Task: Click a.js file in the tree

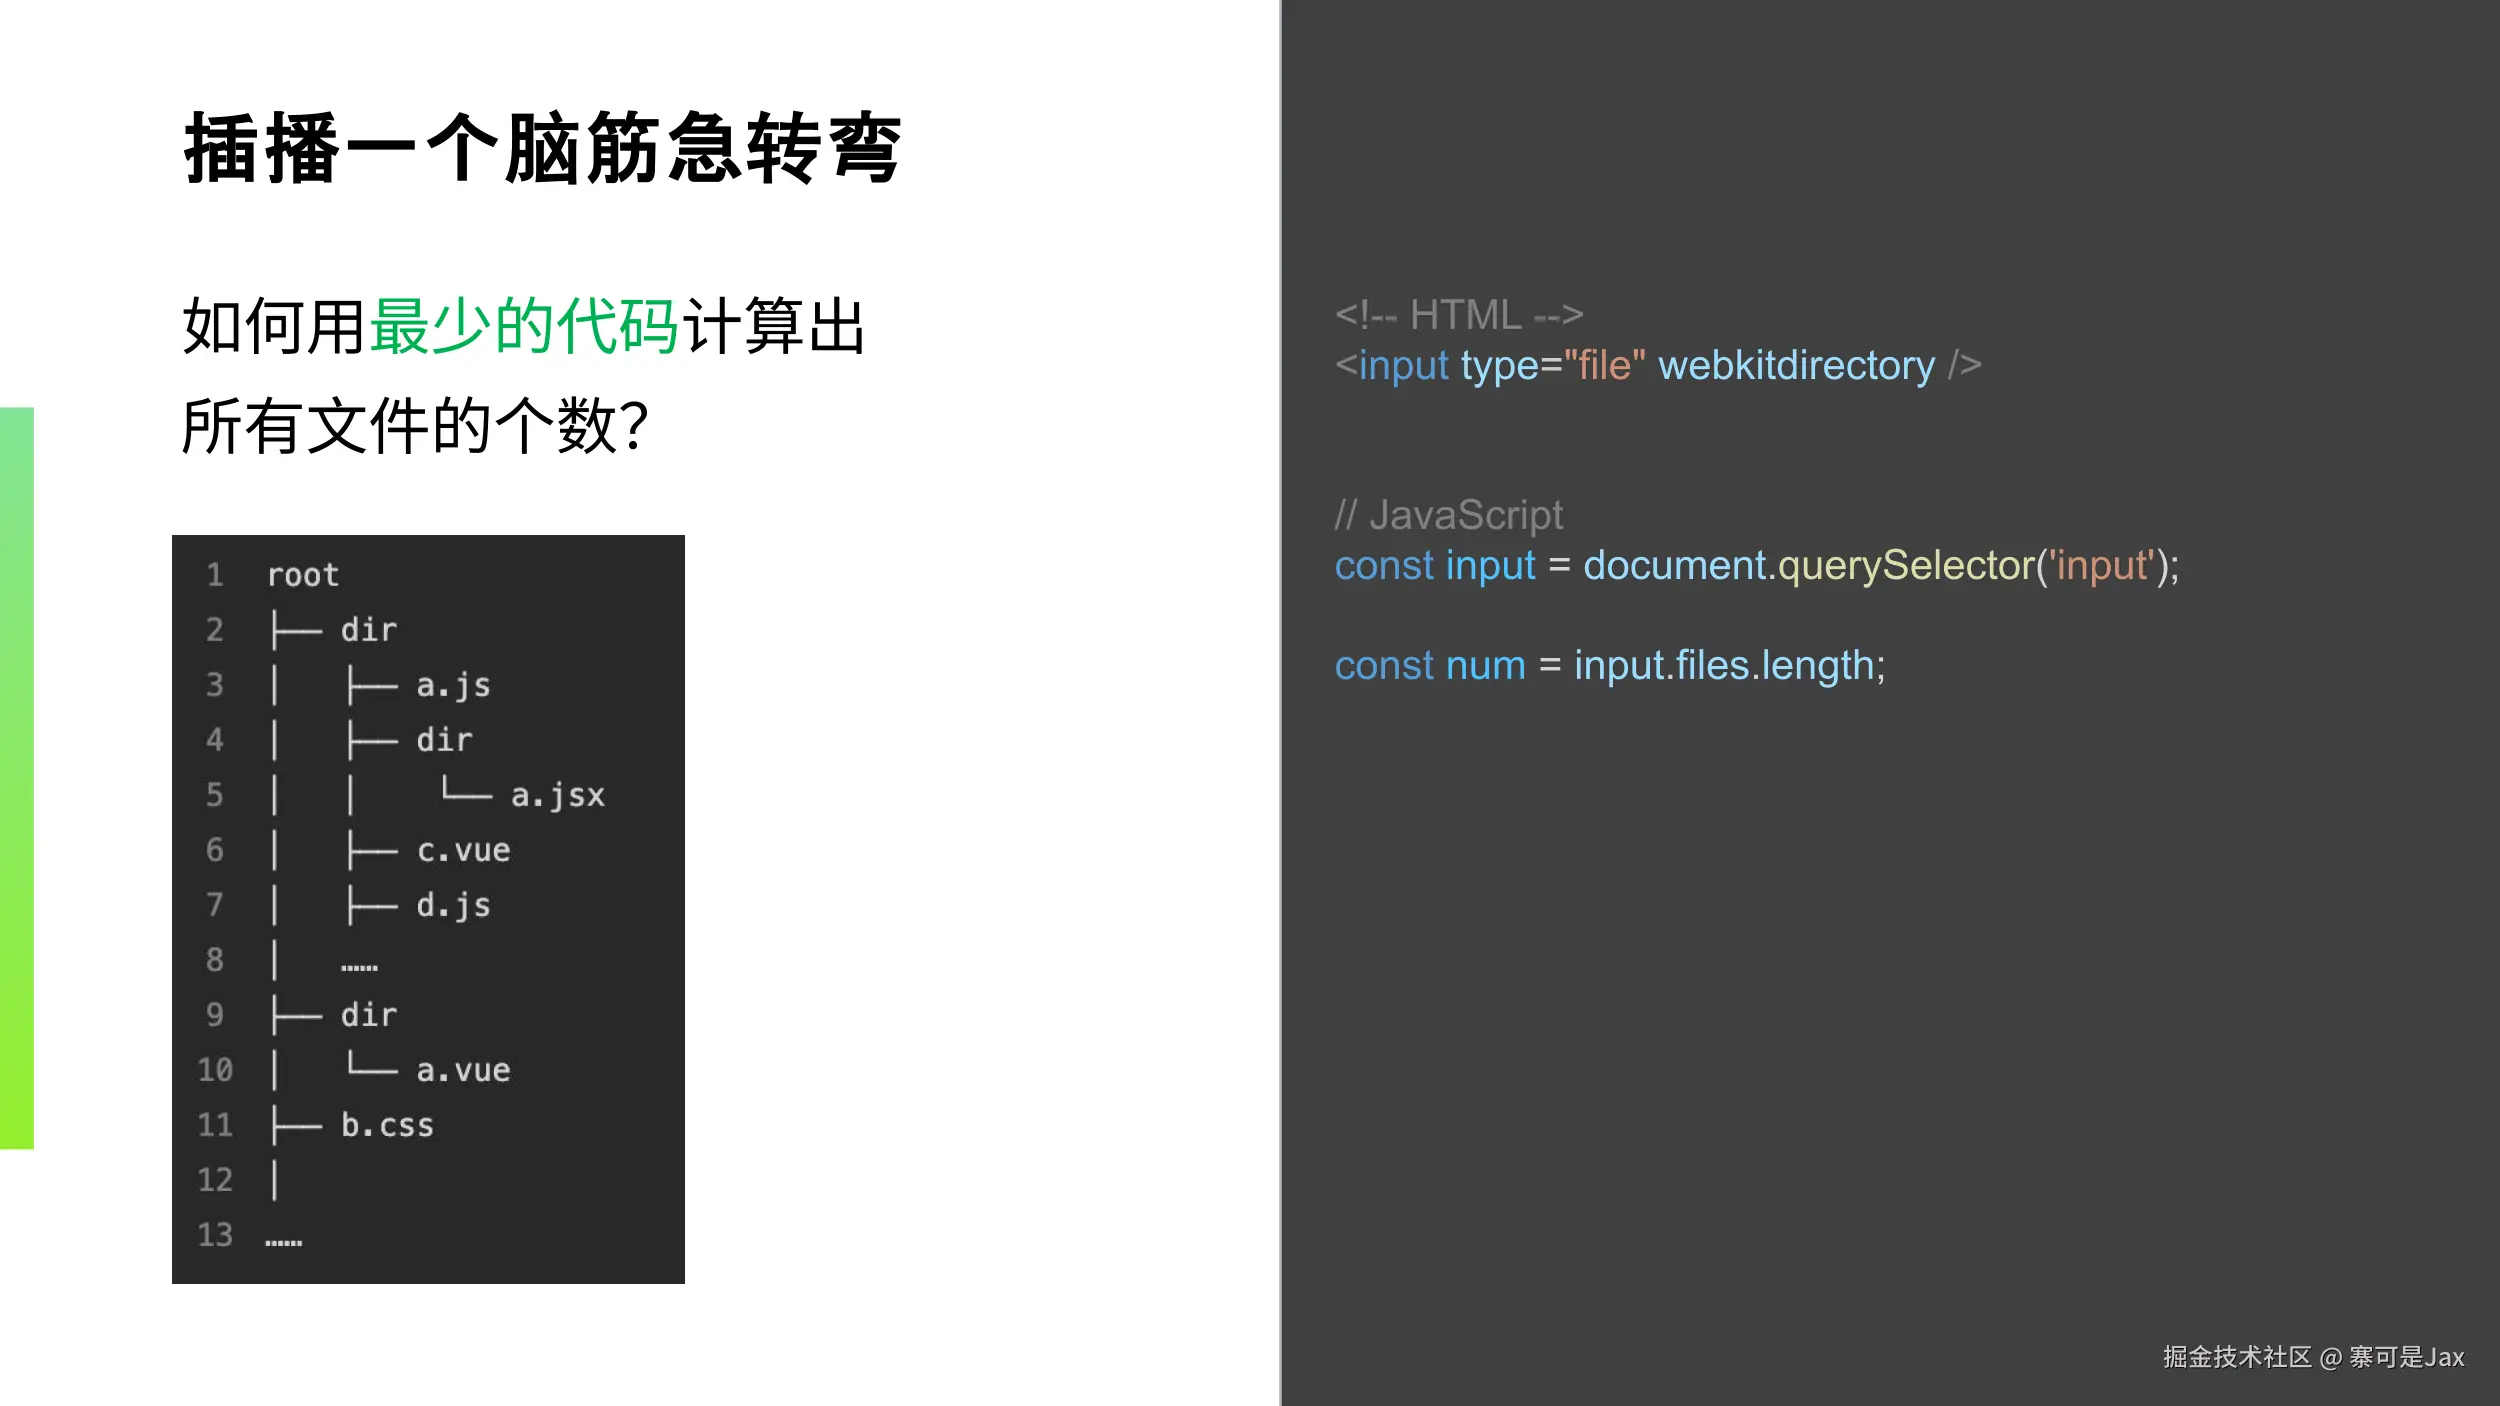Action: tap(453, 685)
